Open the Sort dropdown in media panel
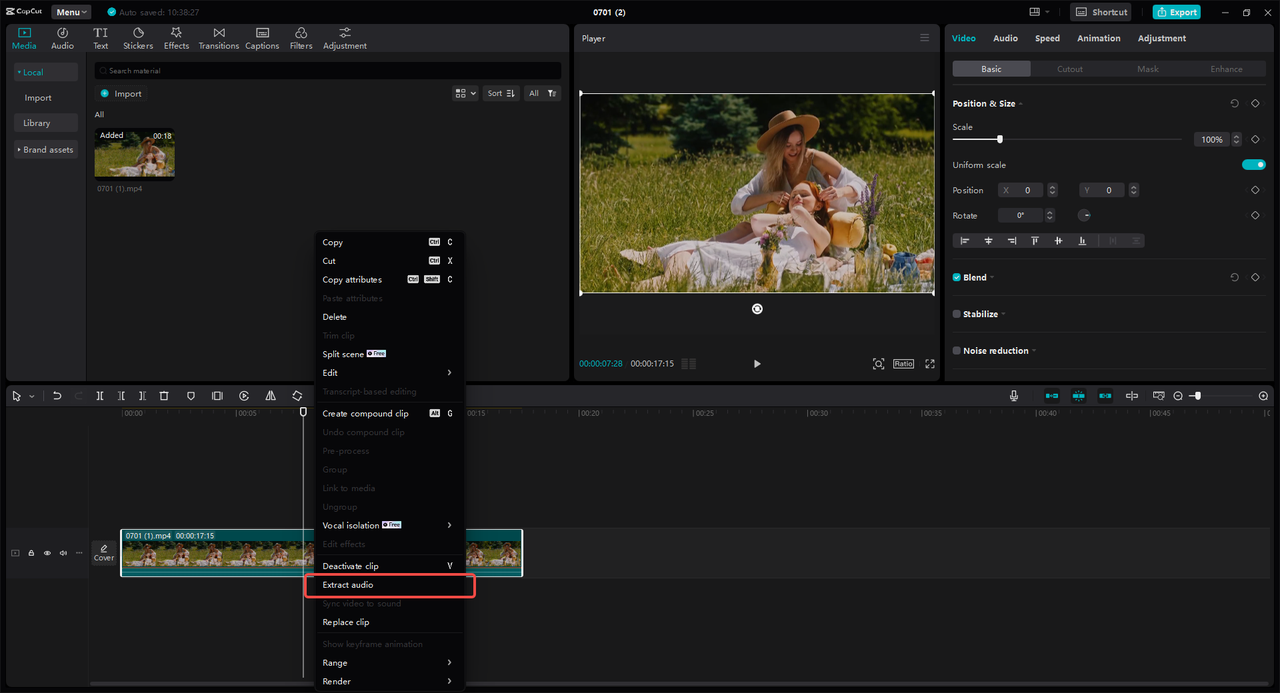The width and height of the screenshot is (1280, 693). [x=501, y=93]
